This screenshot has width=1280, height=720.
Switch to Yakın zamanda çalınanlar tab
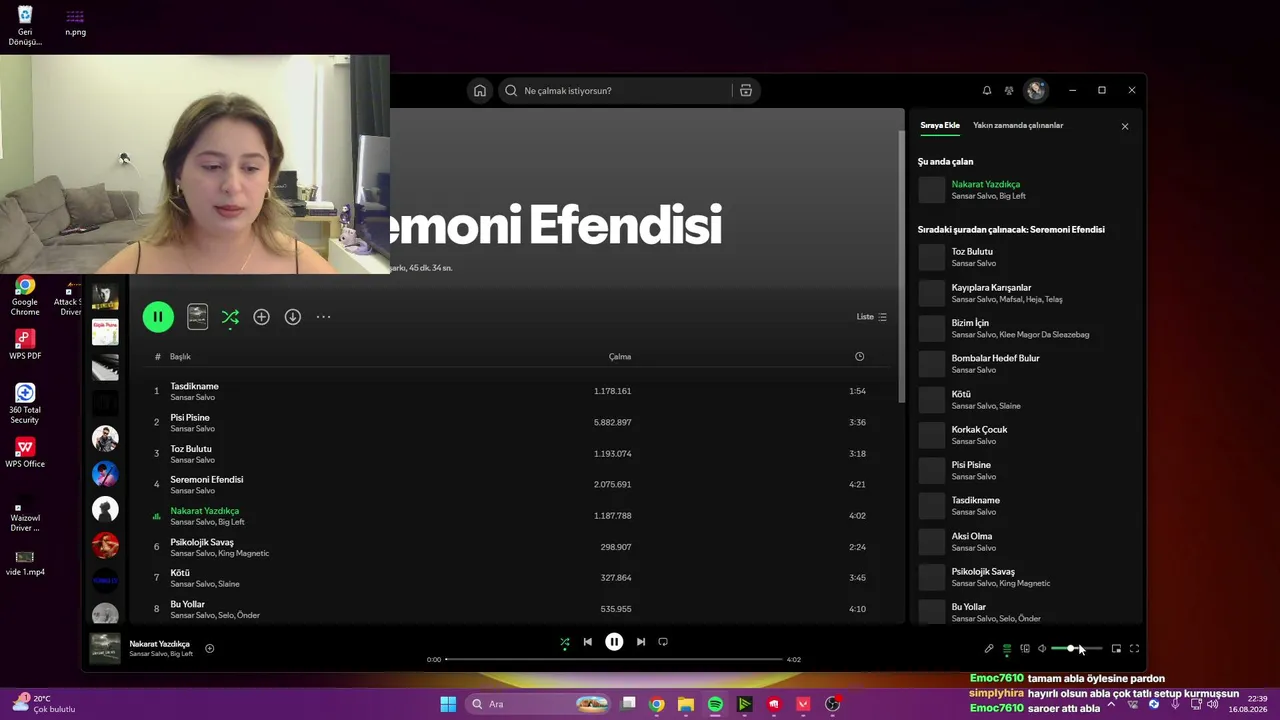point(1018,126)
